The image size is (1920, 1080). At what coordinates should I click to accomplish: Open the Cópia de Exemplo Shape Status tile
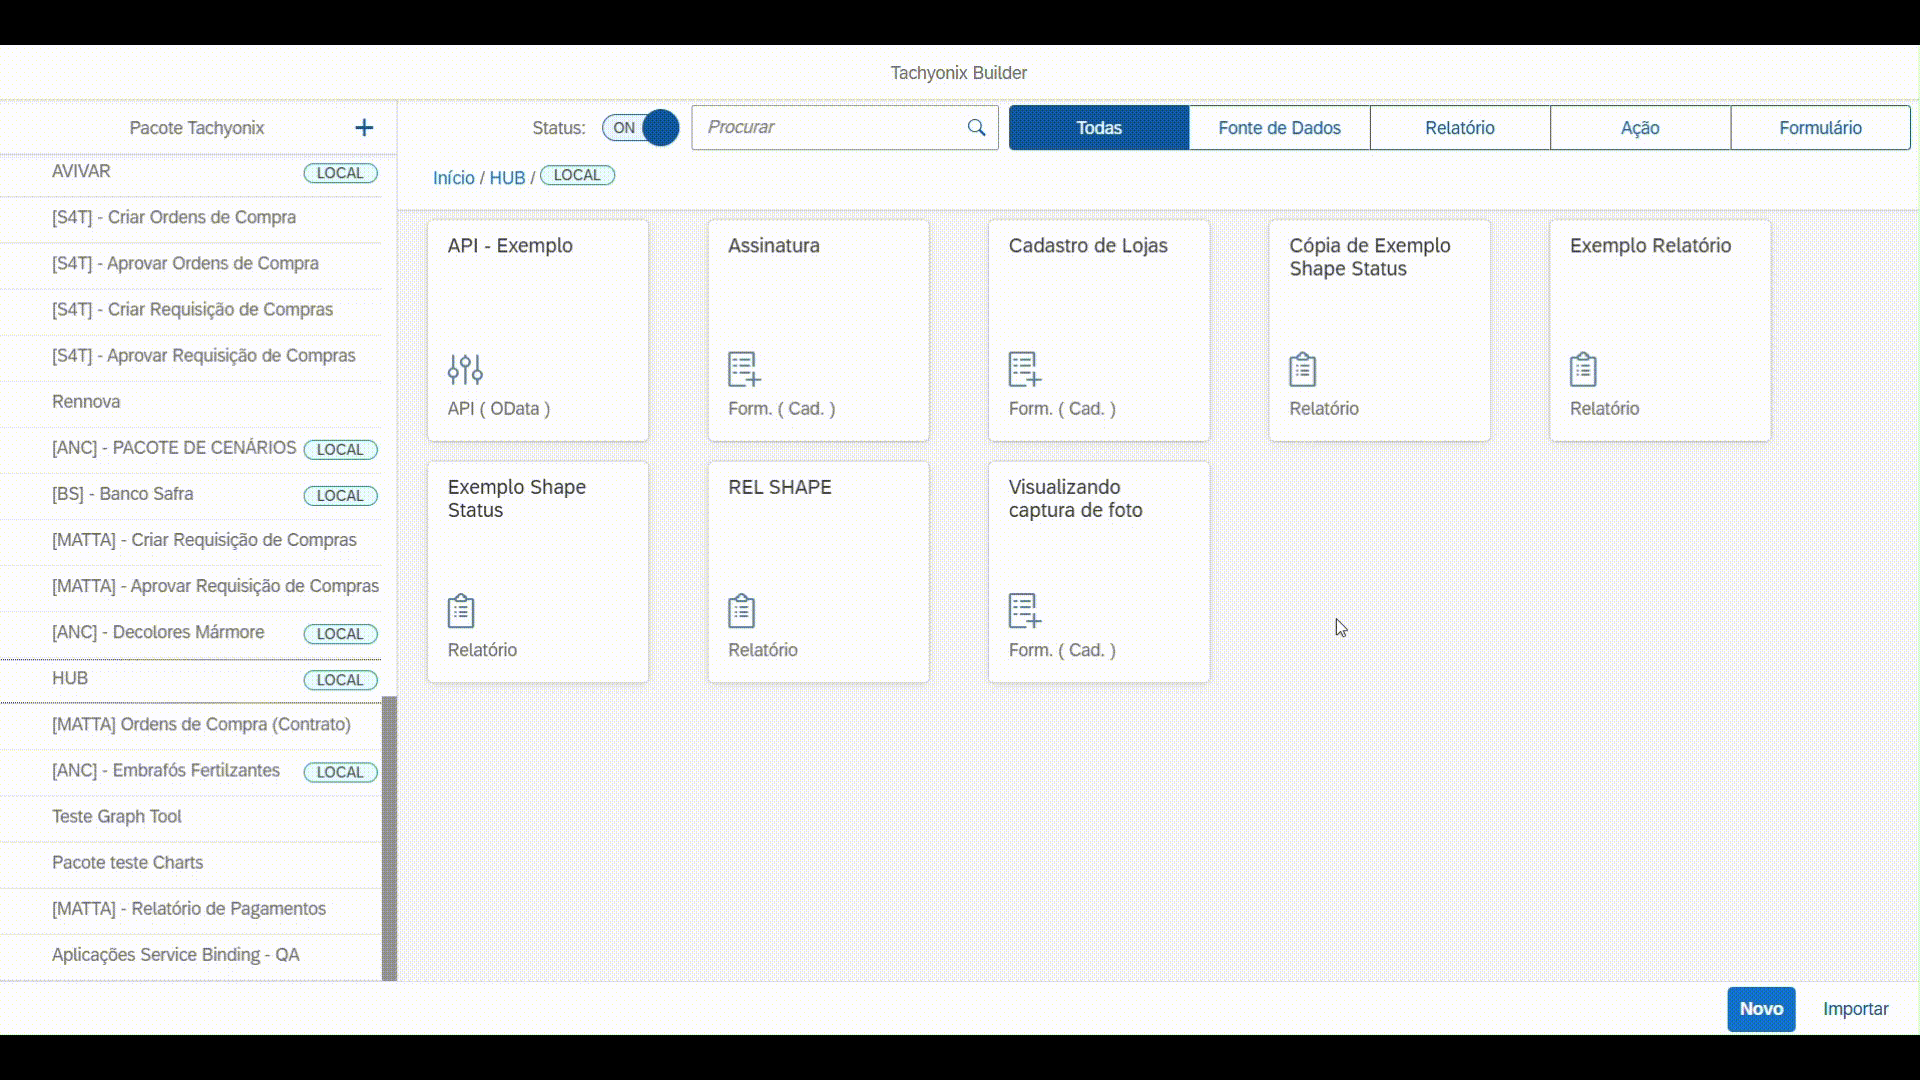(x=1379, y=330)
